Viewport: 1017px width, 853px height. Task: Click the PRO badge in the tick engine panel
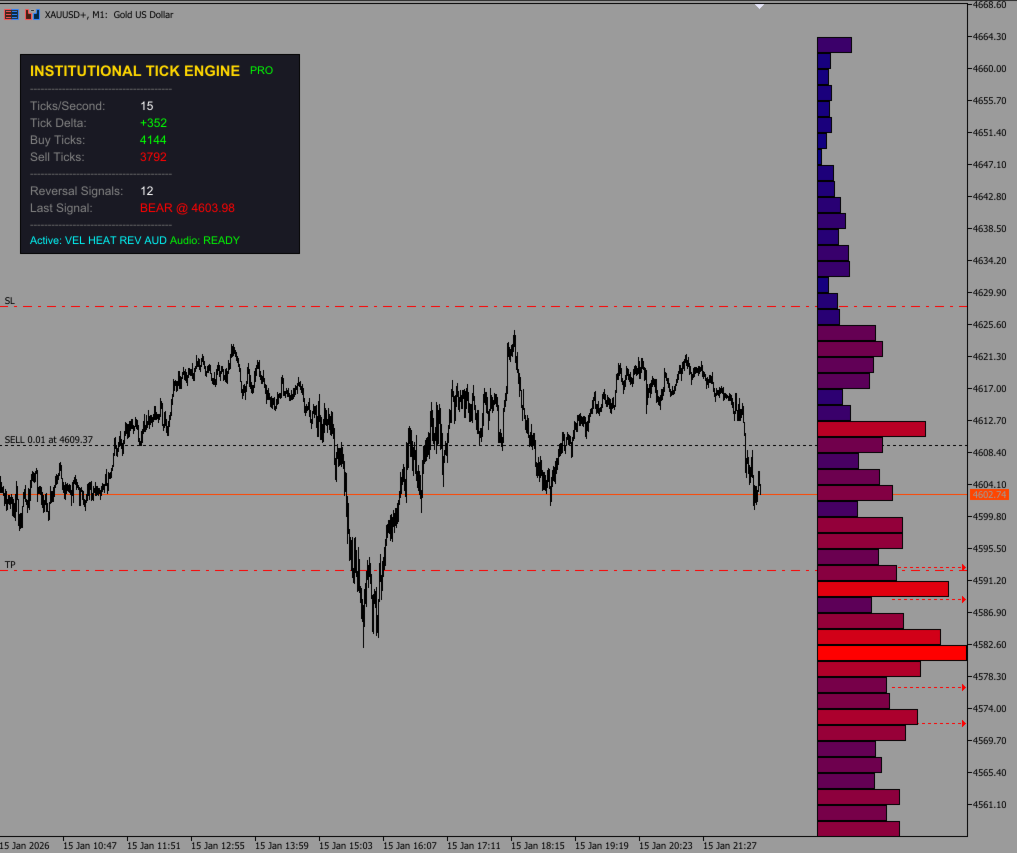coord(261,70)
